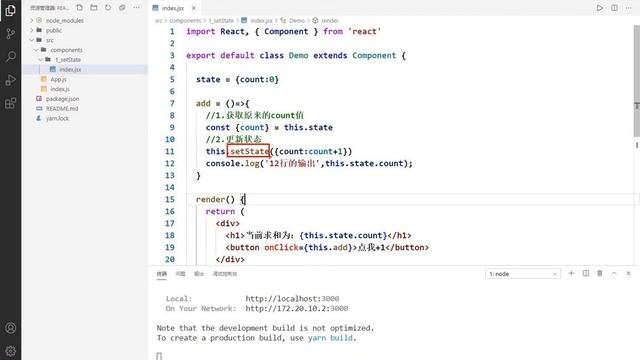The height and width of the screenshot is (360, 640).
Task: Open the http://172.20.10.2:3000 network link
Action: click(x=297, y=309)
